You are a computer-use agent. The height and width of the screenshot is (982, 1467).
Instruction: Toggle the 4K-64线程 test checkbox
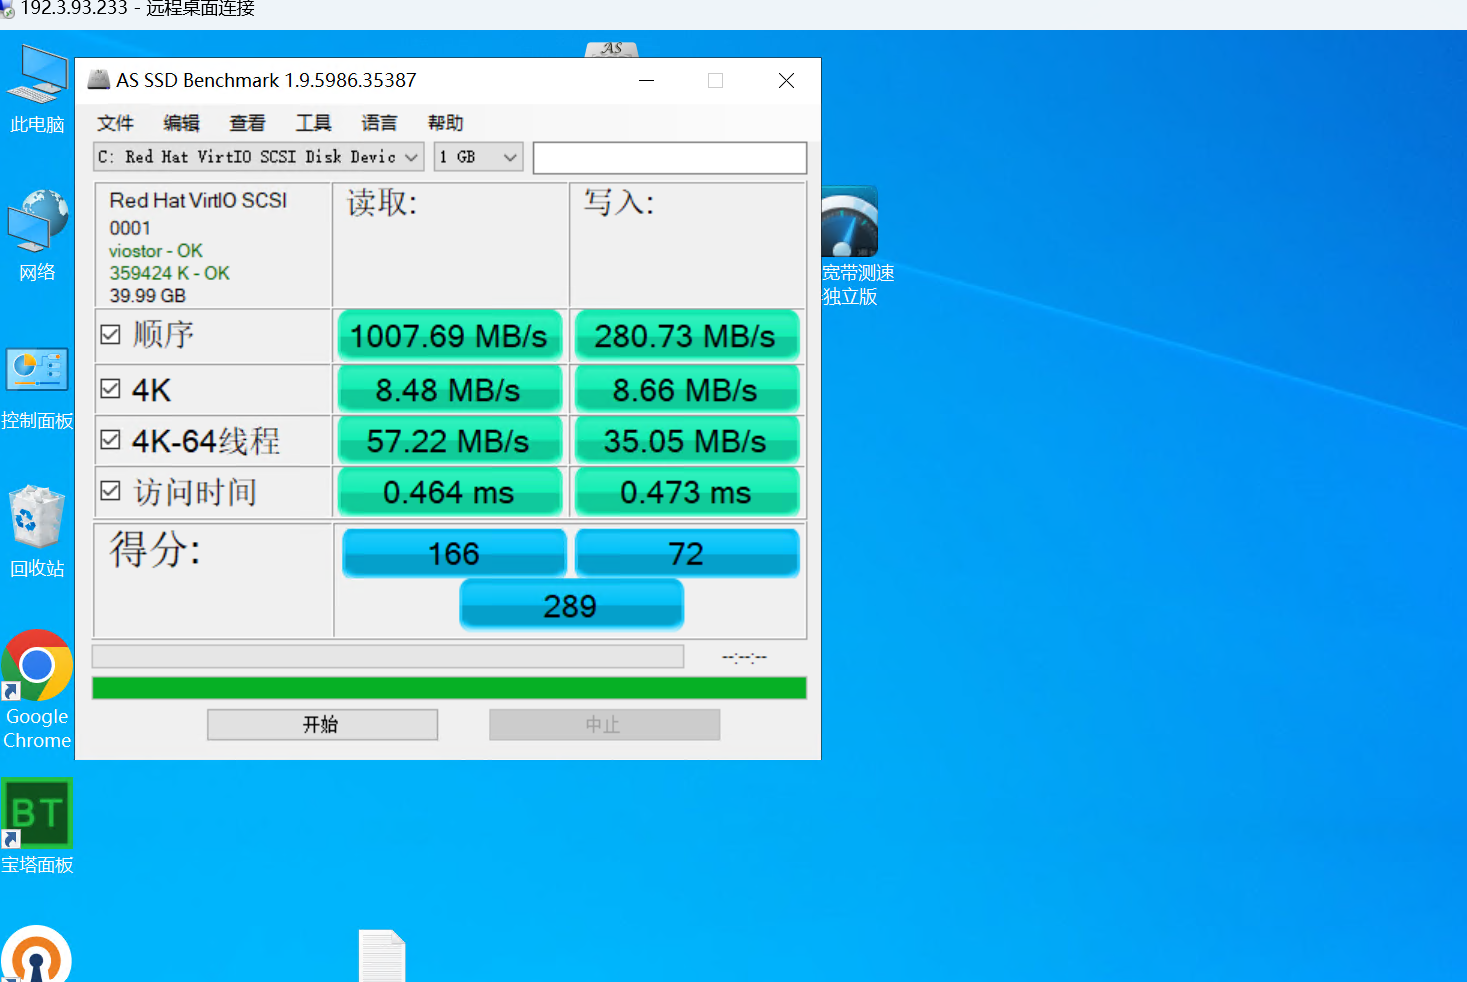(x=111, y=440)
